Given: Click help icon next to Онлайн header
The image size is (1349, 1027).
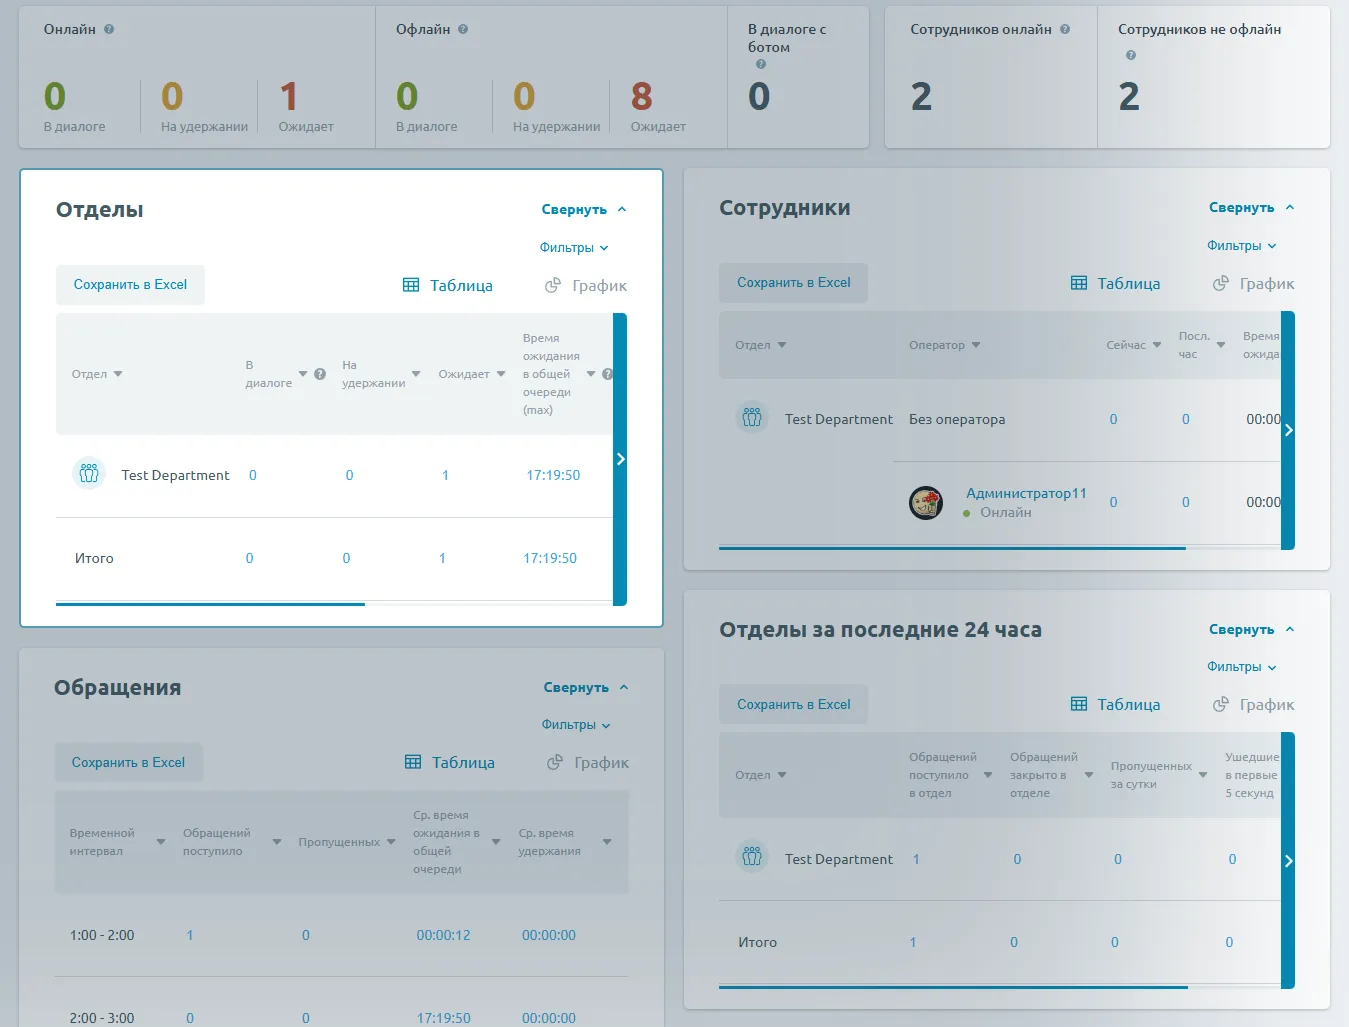Looking at the screenshot, I should (109, 29).
